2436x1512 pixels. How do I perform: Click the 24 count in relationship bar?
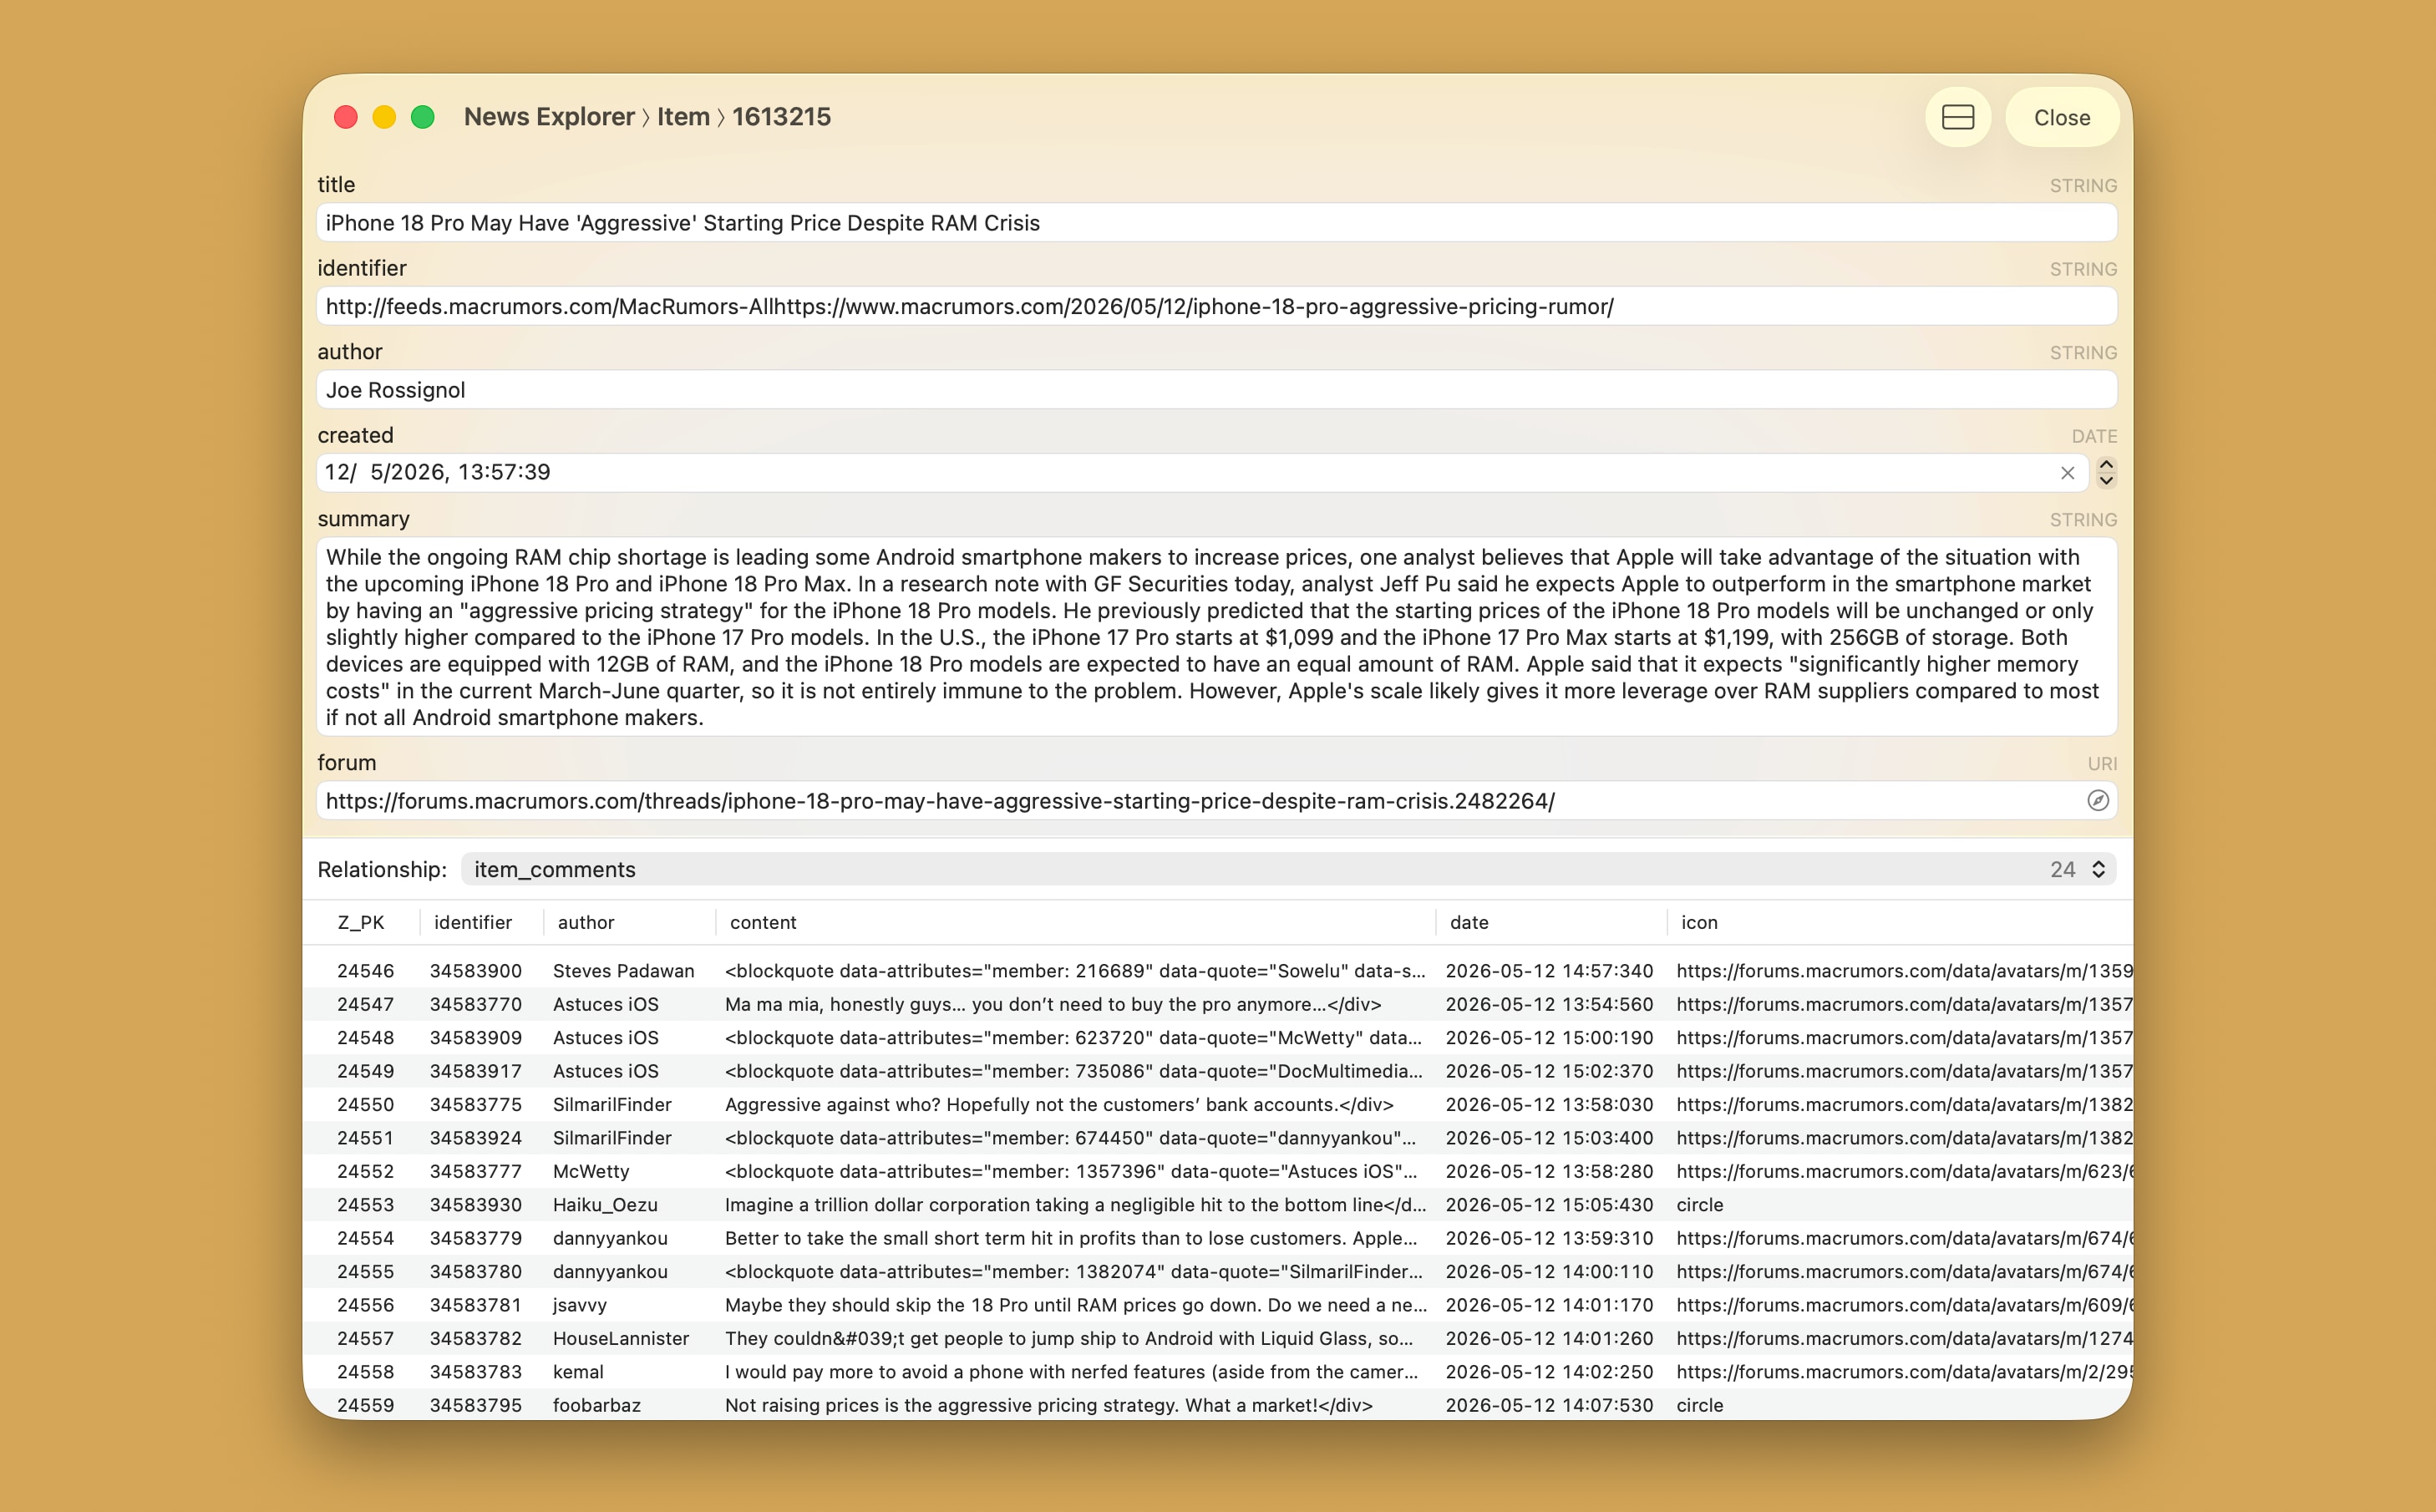[2062, 869]
